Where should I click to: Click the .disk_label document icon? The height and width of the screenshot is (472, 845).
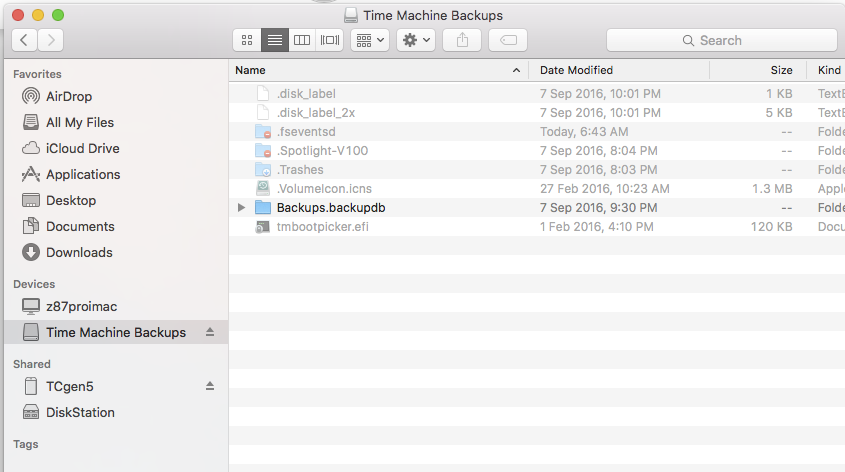click(263, 94)
